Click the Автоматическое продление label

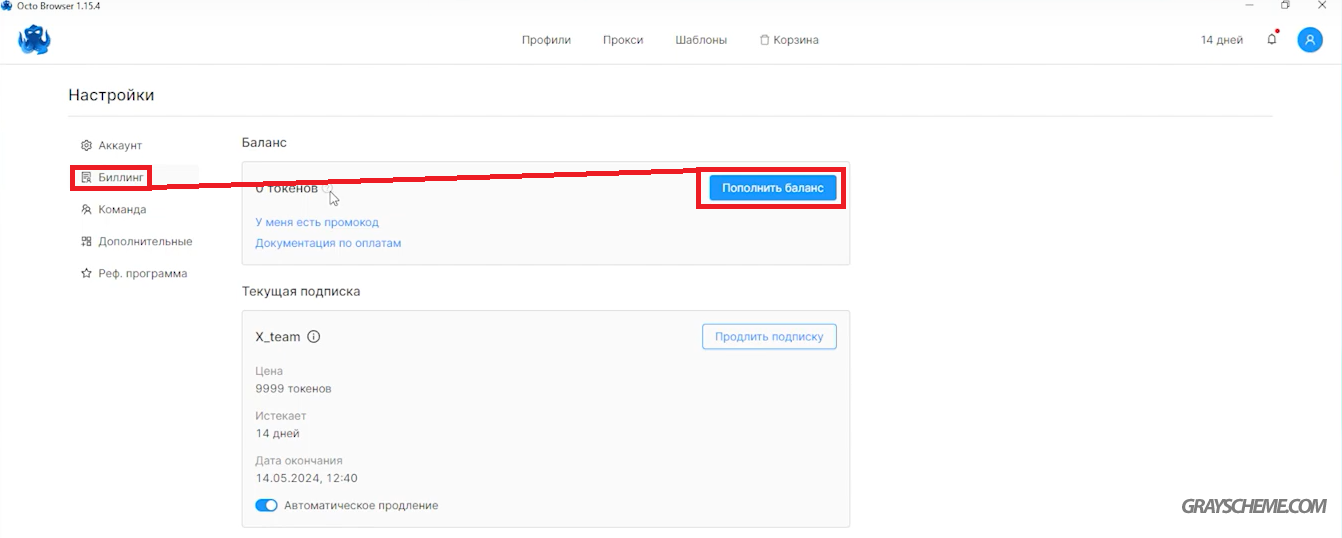361,506
